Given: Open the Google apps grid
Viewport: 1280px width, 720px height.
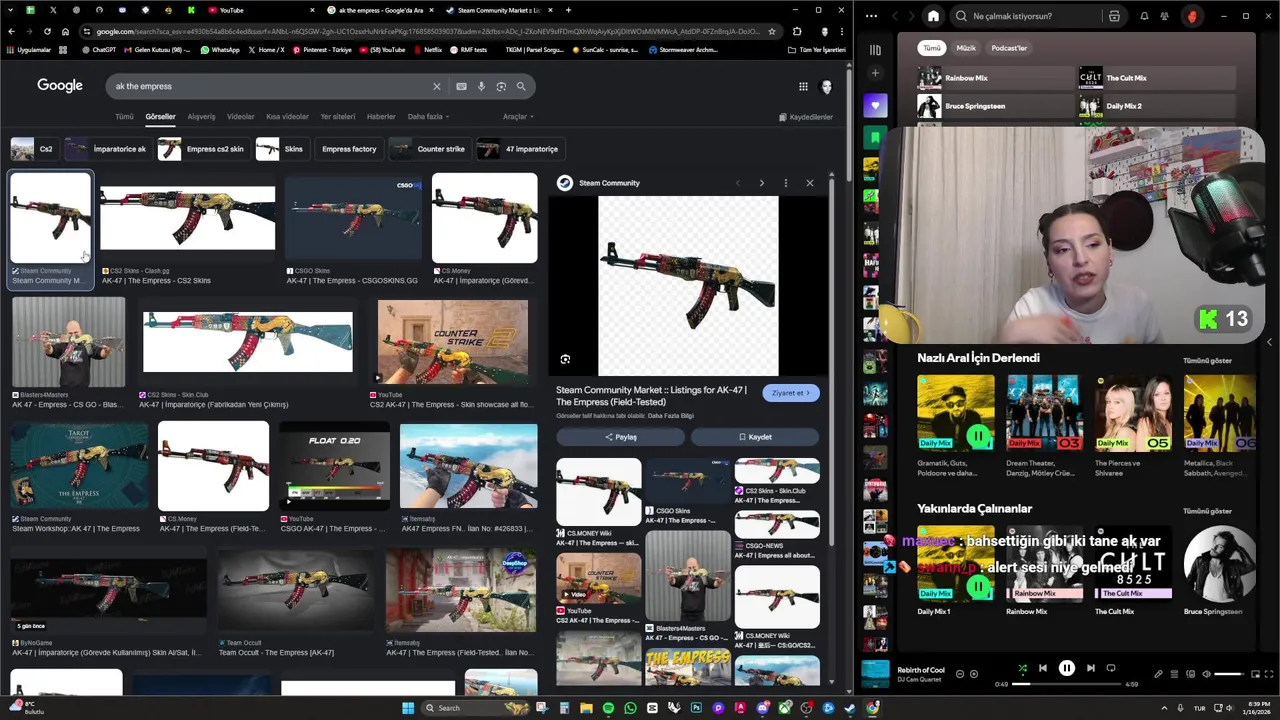Looking at the screenshot, I should [803, 86].
